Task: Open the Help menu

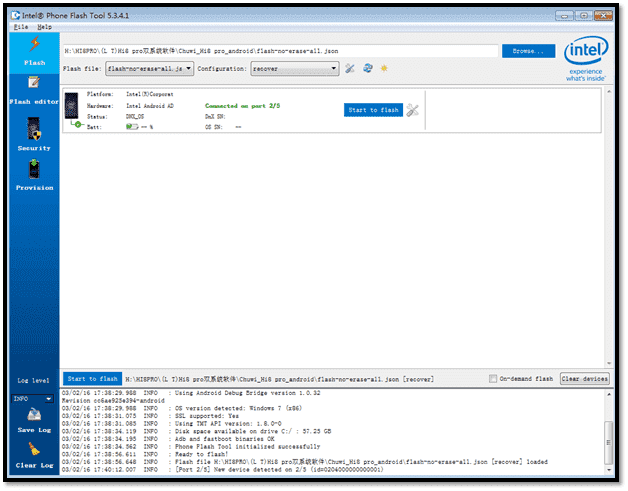Action: coord(44,27)
